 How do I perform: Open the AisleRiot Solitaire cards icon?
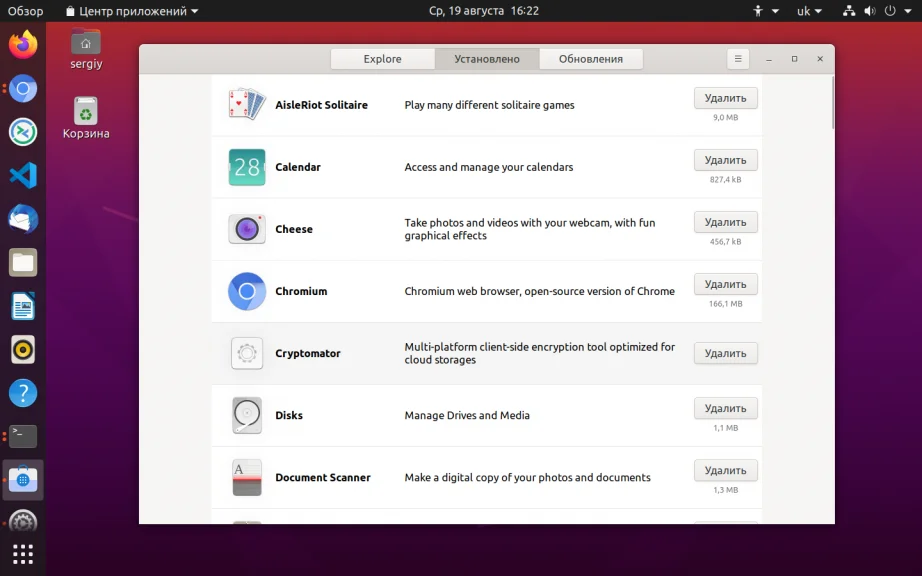coord(247,105)
